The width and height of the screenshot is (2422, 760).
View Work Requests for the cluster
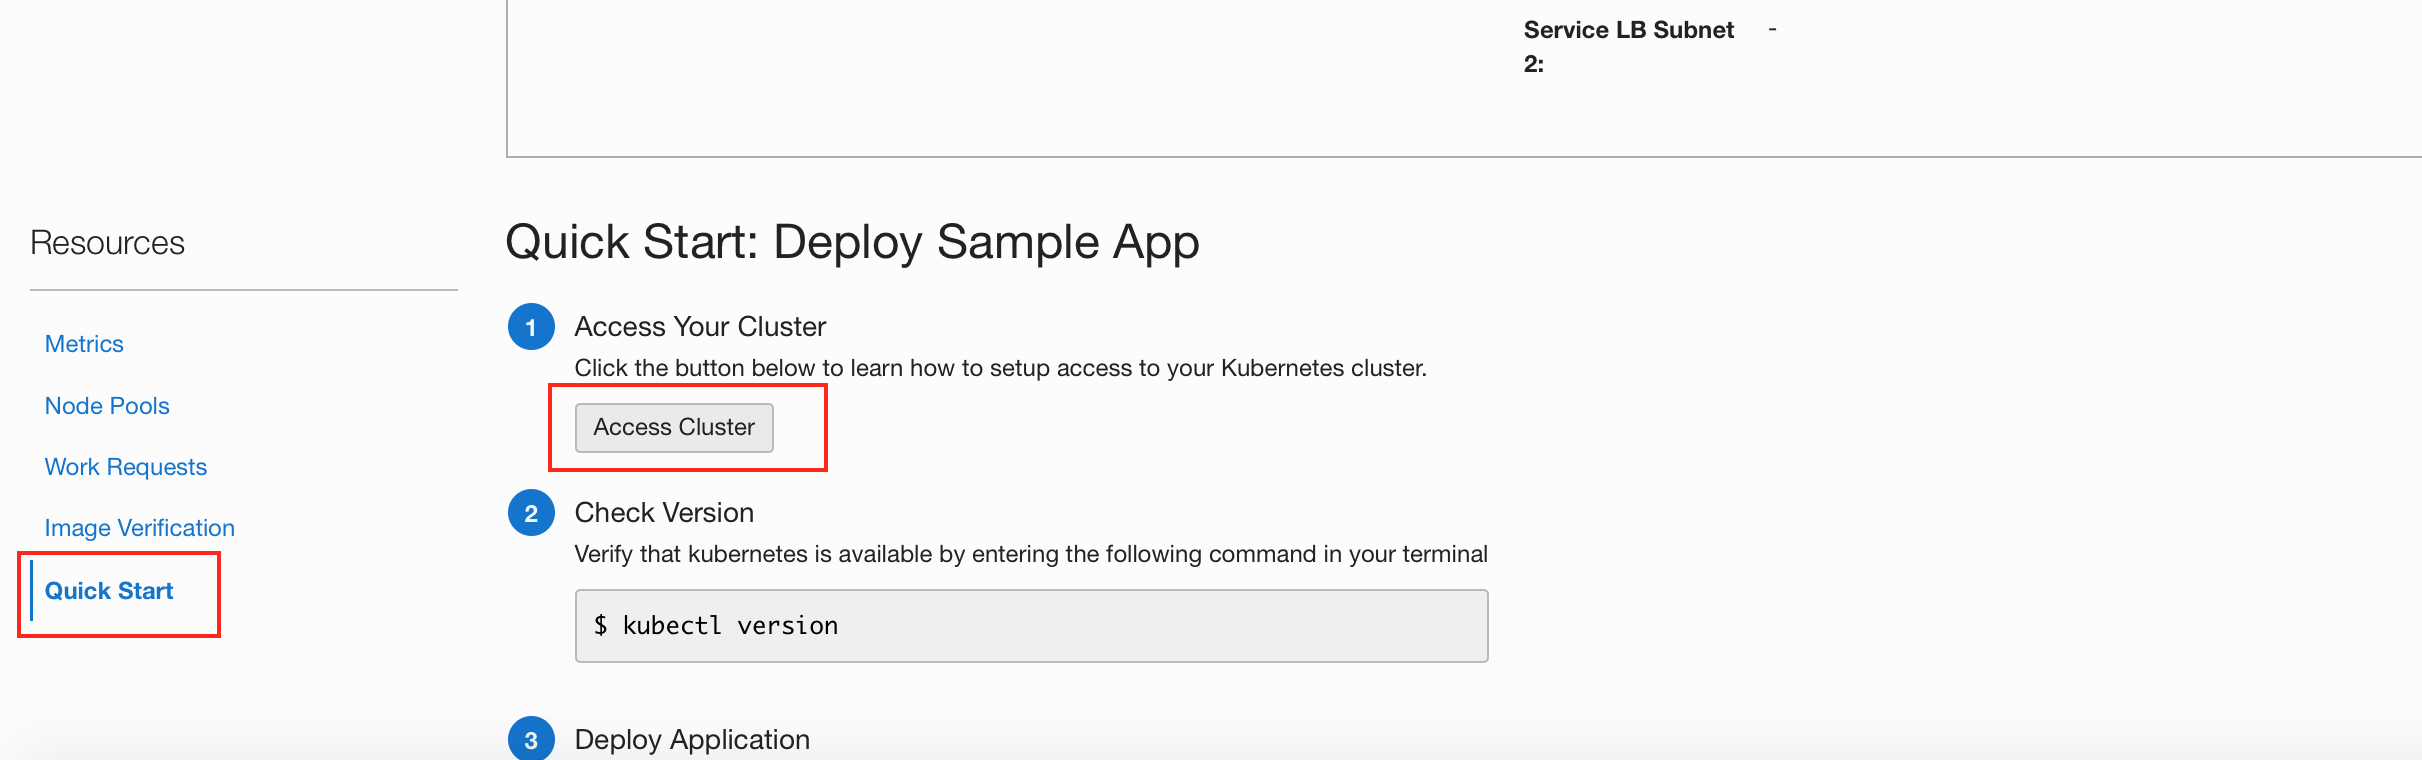126,467
